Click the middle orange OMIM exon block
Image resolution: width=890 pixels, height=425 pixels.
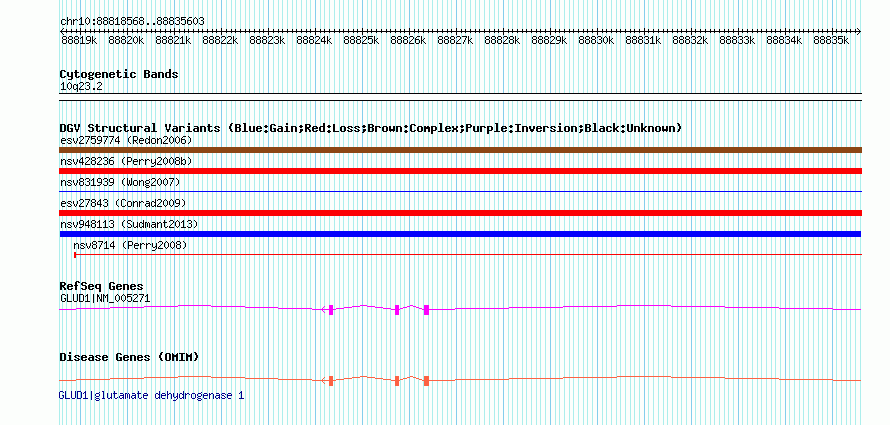click(397, 381)
